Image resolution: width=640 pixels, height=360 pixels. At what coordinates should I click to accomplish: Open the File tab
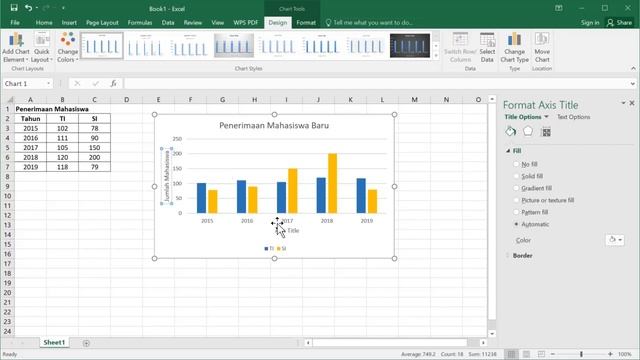[15, 23]
